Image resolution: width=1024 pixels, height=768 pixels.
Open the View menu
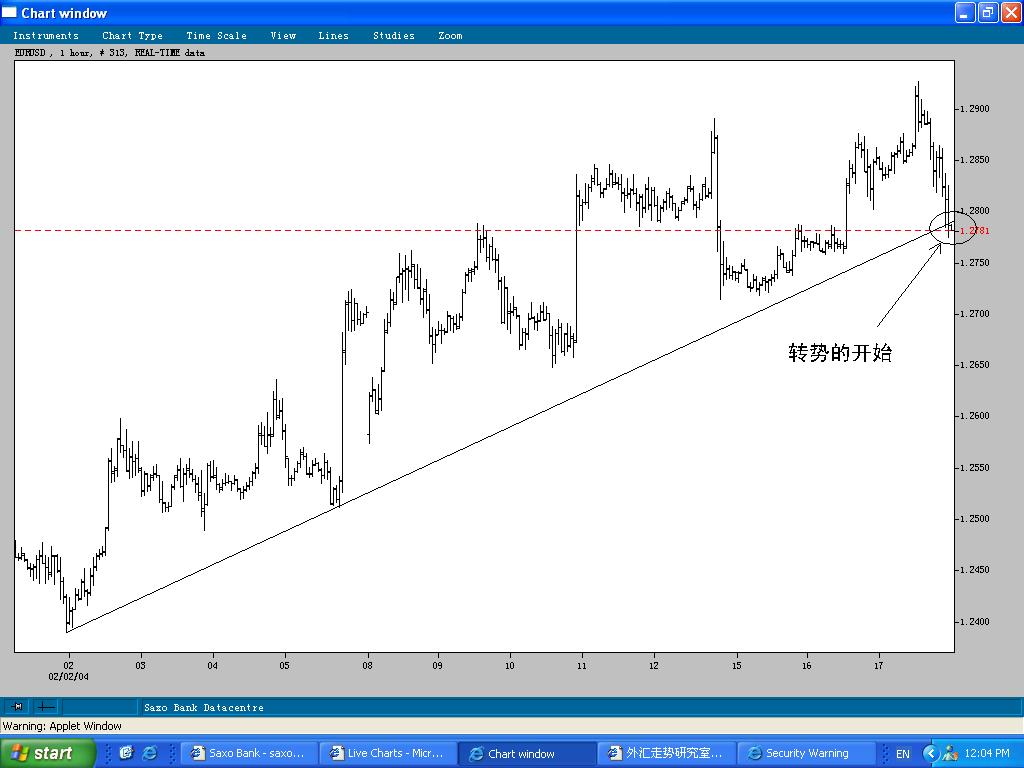[x=283, y=35]
